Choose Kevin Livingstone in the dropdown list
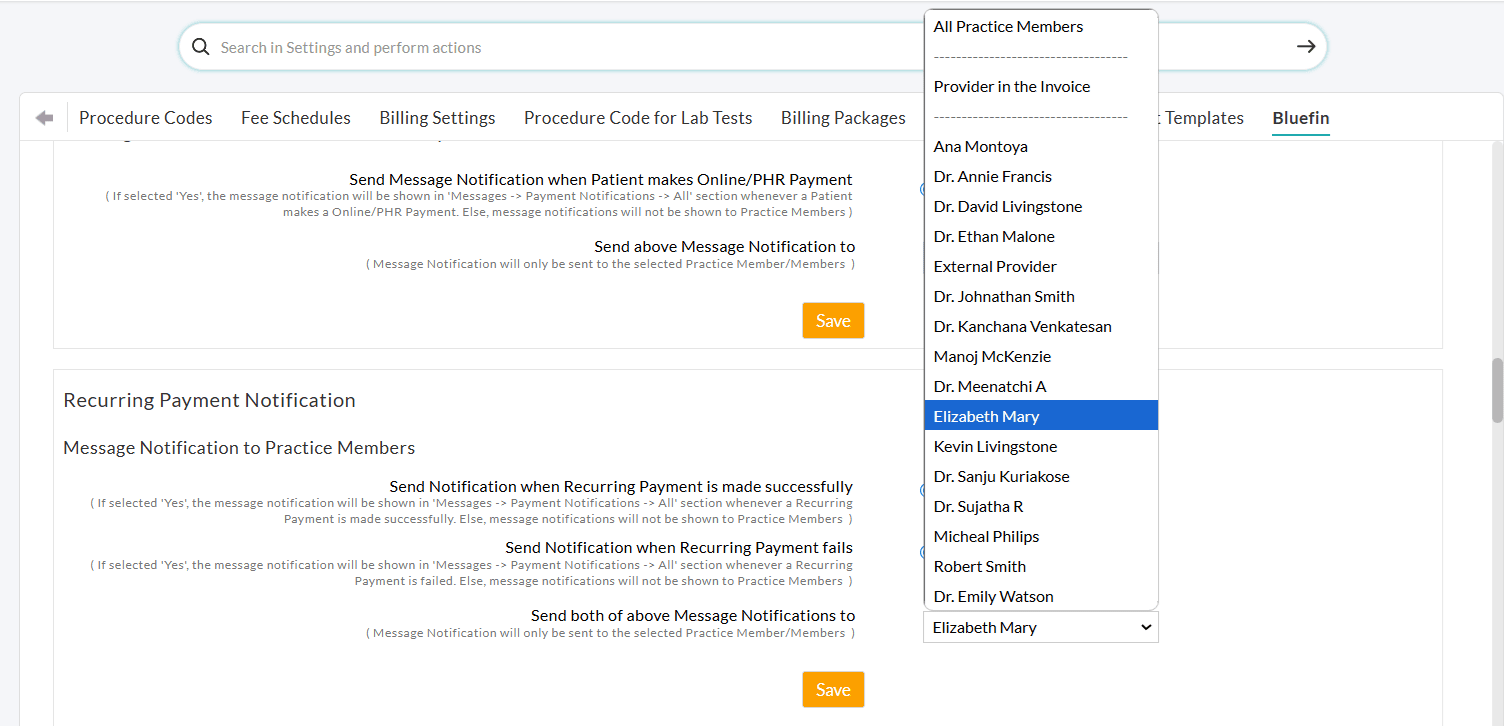This screenshot has width=1504, height=726. [x=995, y=447]
